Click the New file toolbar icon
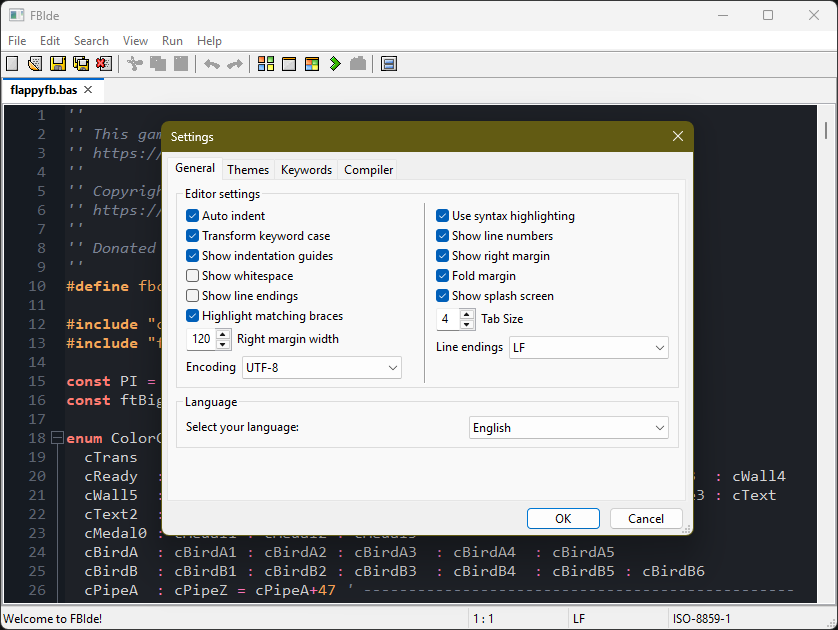The width and height of the screenshot is (838, 630). click(12, 64)
